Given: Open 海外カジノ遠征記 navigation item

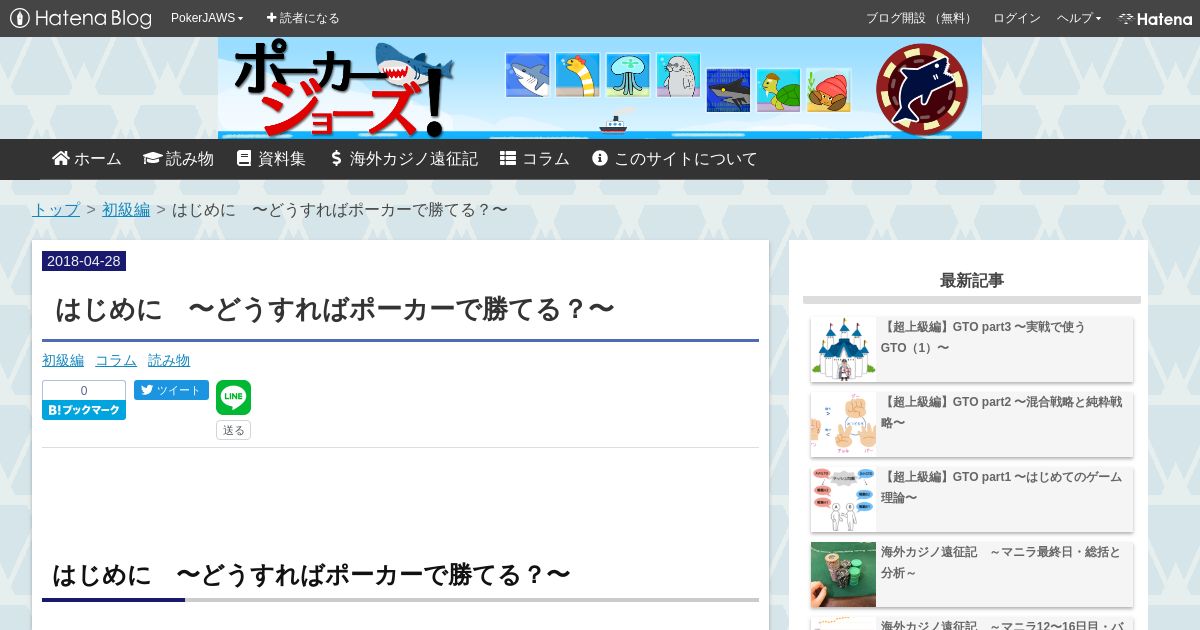Looking at the screenshot, I should pyautogui.click(x=403, y=158).
